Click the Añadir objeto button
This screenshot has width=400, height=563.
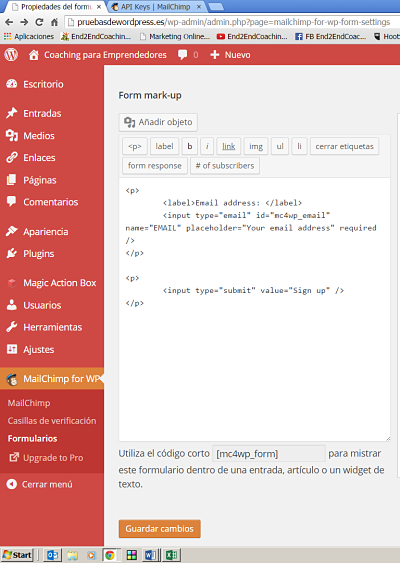click(158, 122)
